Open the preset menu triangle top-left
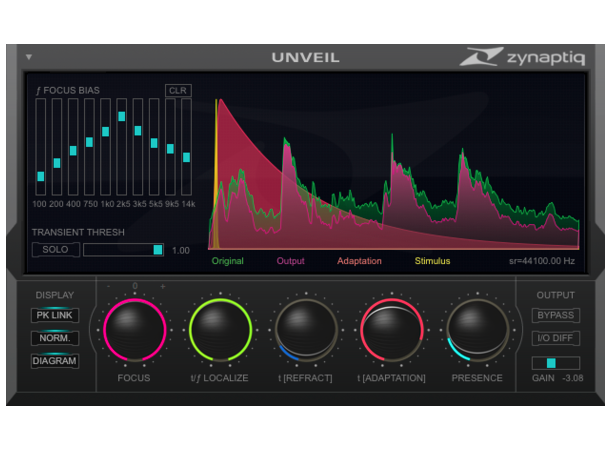The image size is (610, 450). click(29, 57)
